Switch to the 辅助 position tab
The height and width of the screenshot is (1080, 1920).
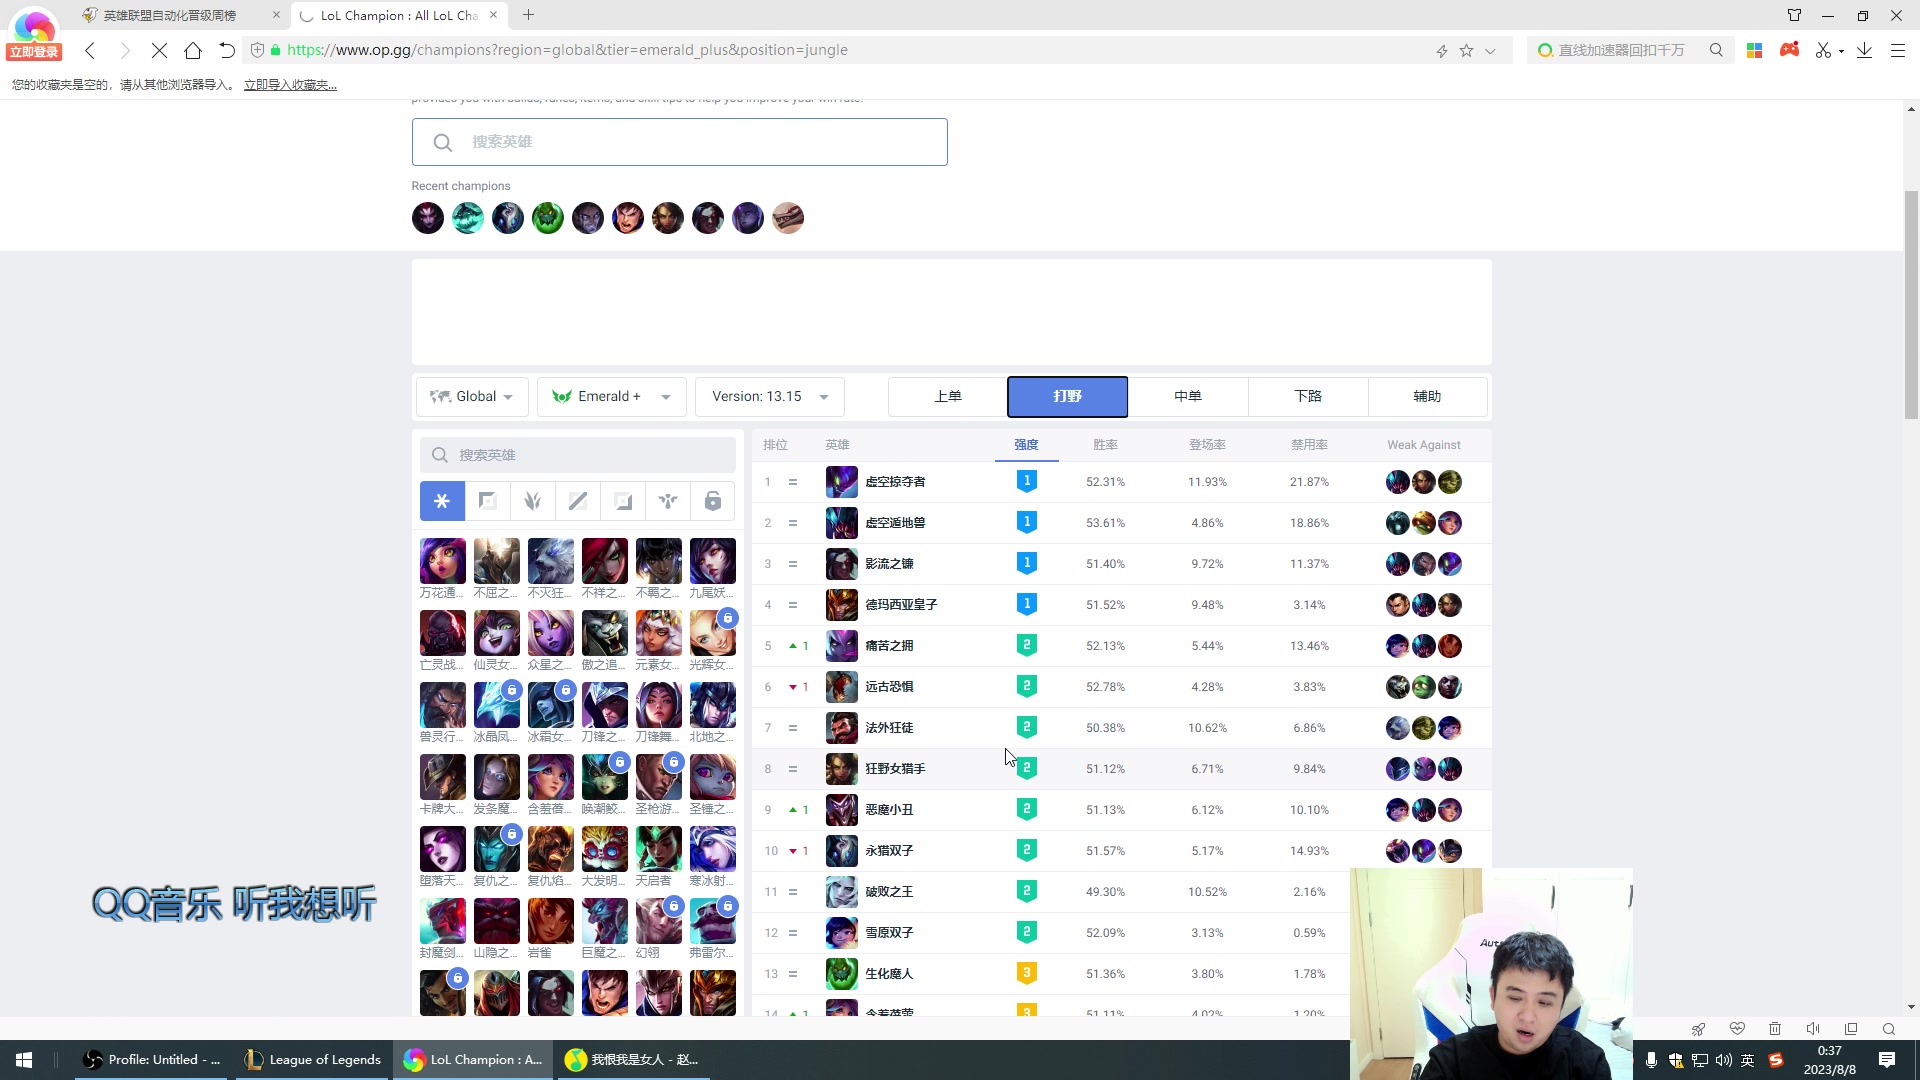click(1428, 397)
